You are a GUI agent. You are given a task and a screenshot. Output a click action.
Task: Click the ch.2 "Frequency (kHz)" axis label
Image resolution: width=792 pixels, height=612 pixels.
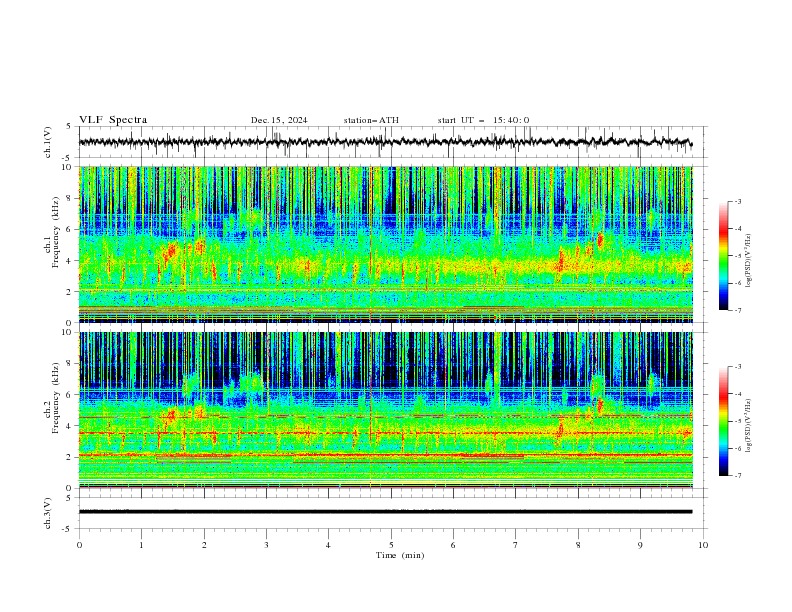(x=56, y=398)
